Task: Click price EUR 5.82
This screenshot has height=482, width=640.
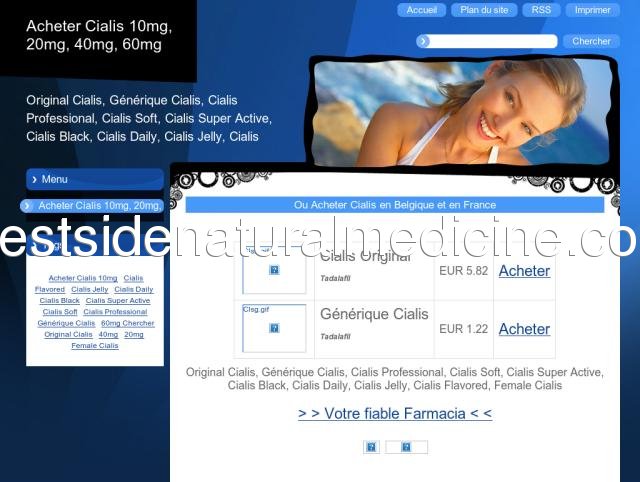Action: click(464, 271)
